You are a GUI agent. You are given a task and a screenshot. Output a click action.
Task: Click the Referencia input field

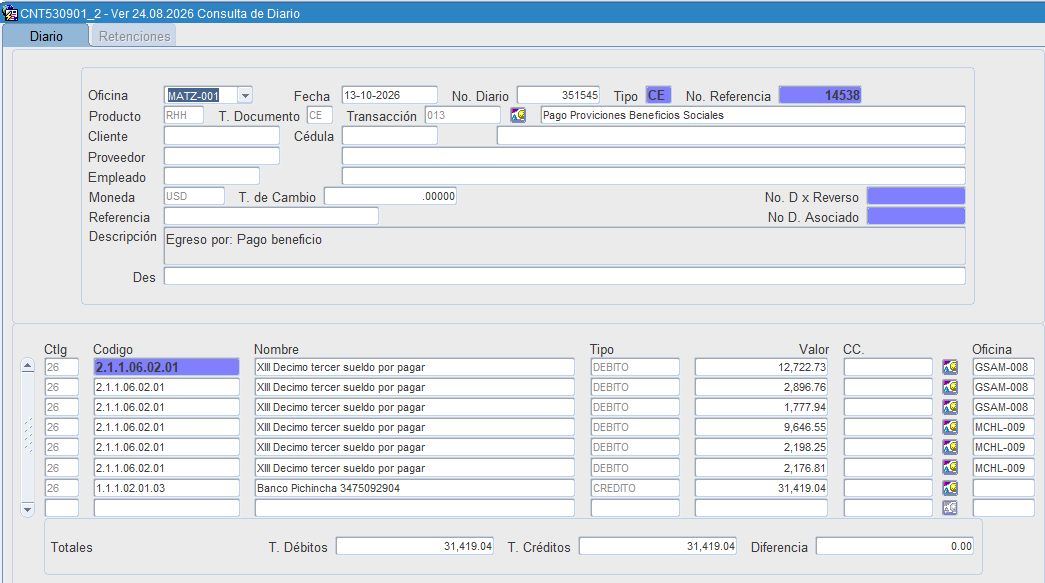pos(271,216)
